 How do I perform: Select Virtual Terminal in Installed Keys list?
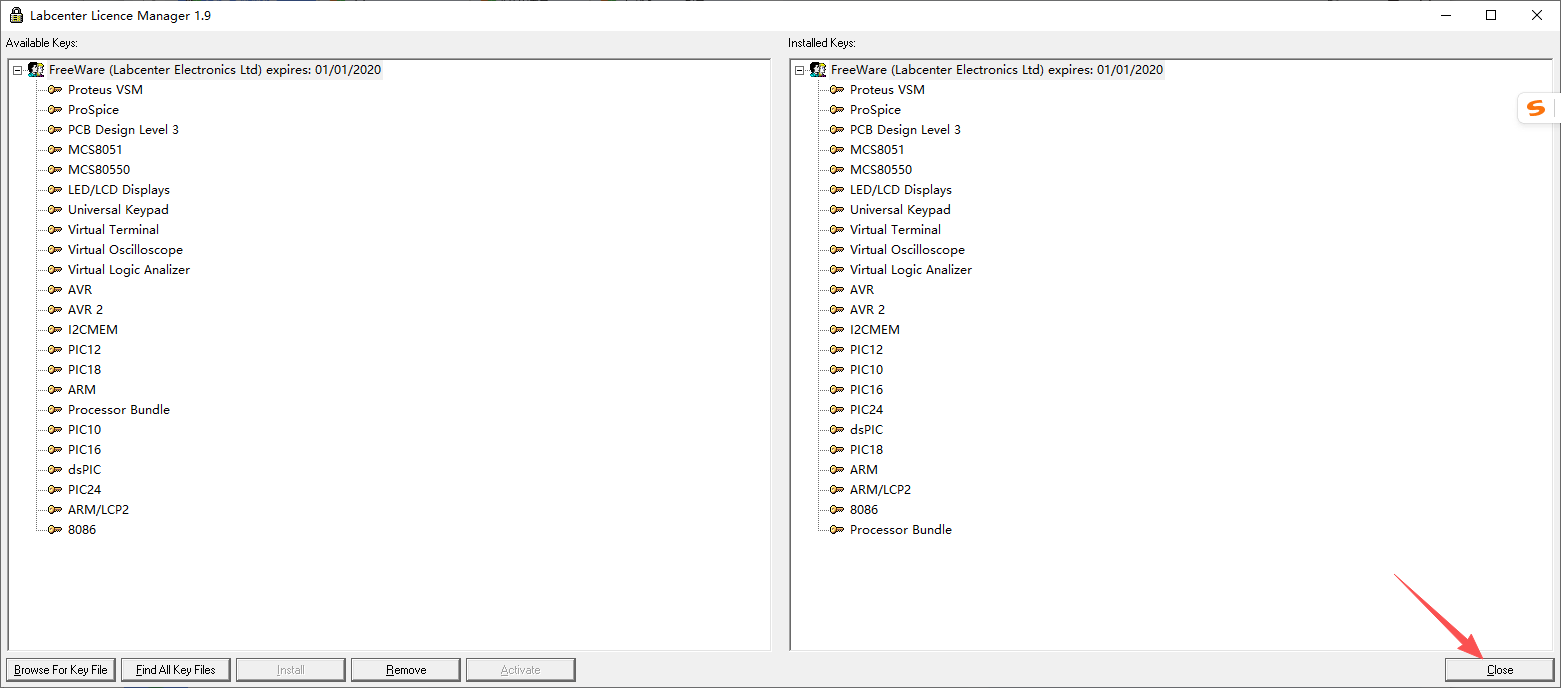895,230
